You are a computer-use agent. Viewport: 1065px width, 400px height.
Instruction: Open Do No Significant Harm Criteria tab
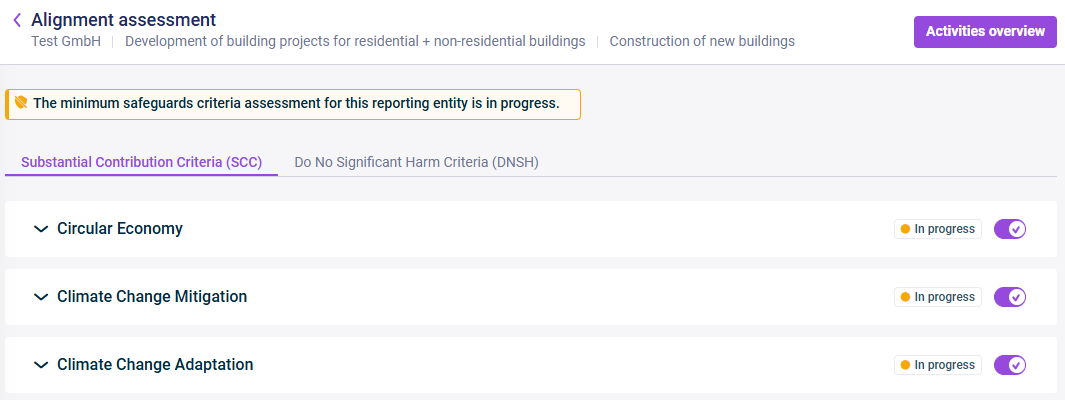(x=416, y=162)
